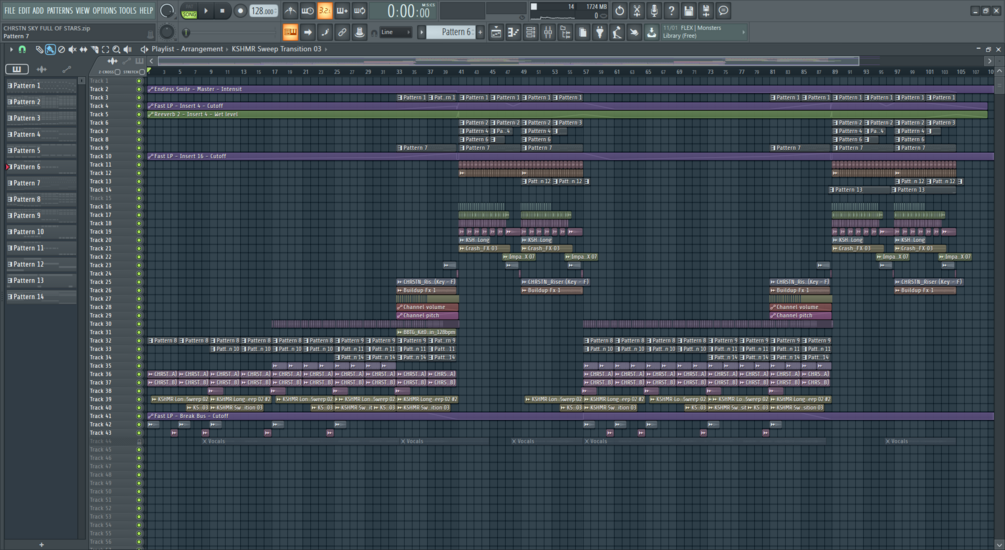1005x550 pixels.
Task: Open the Channel rack window
Action: (531, 32)
